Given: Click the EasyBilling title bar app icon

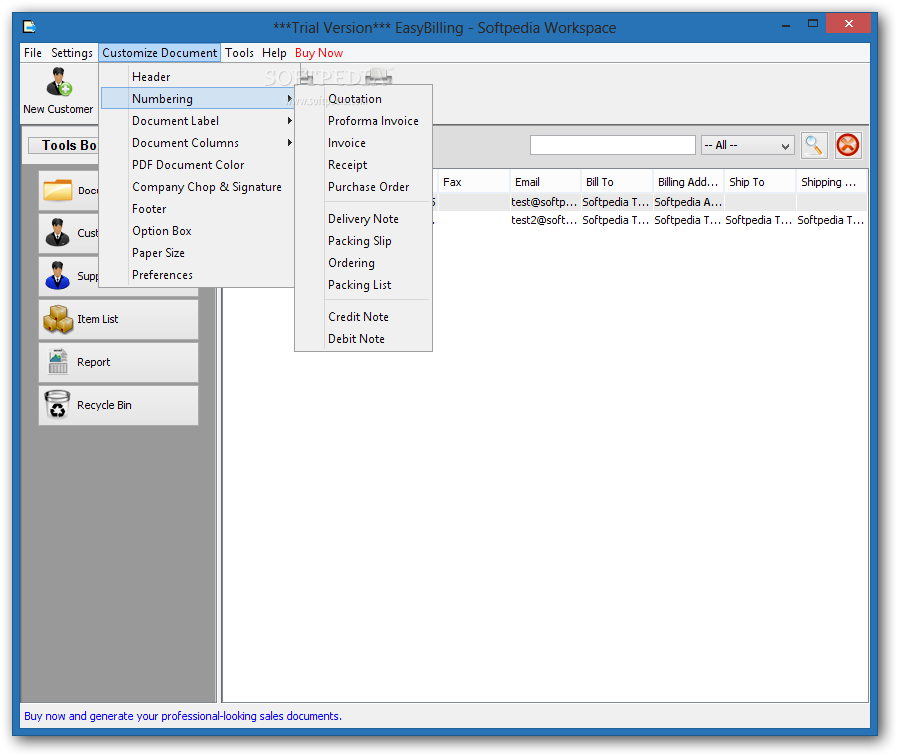Looking at the screenshot, I should coord(29,26).
